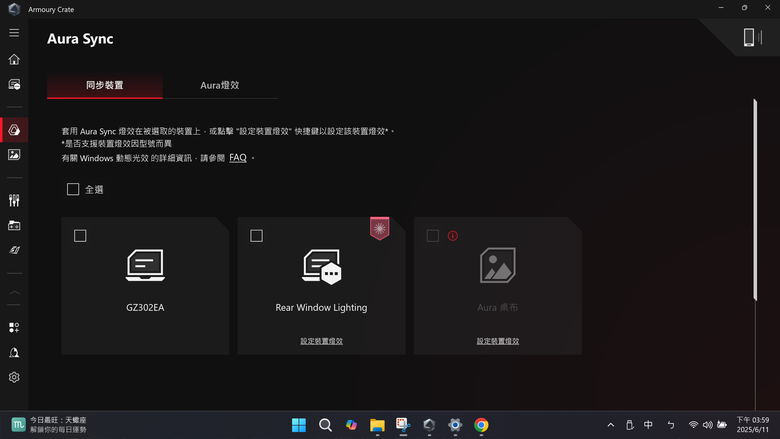Screen dimensions: 780x439
Task: Tick the Aura 桌布 checkbox
Action: (433, 236)
